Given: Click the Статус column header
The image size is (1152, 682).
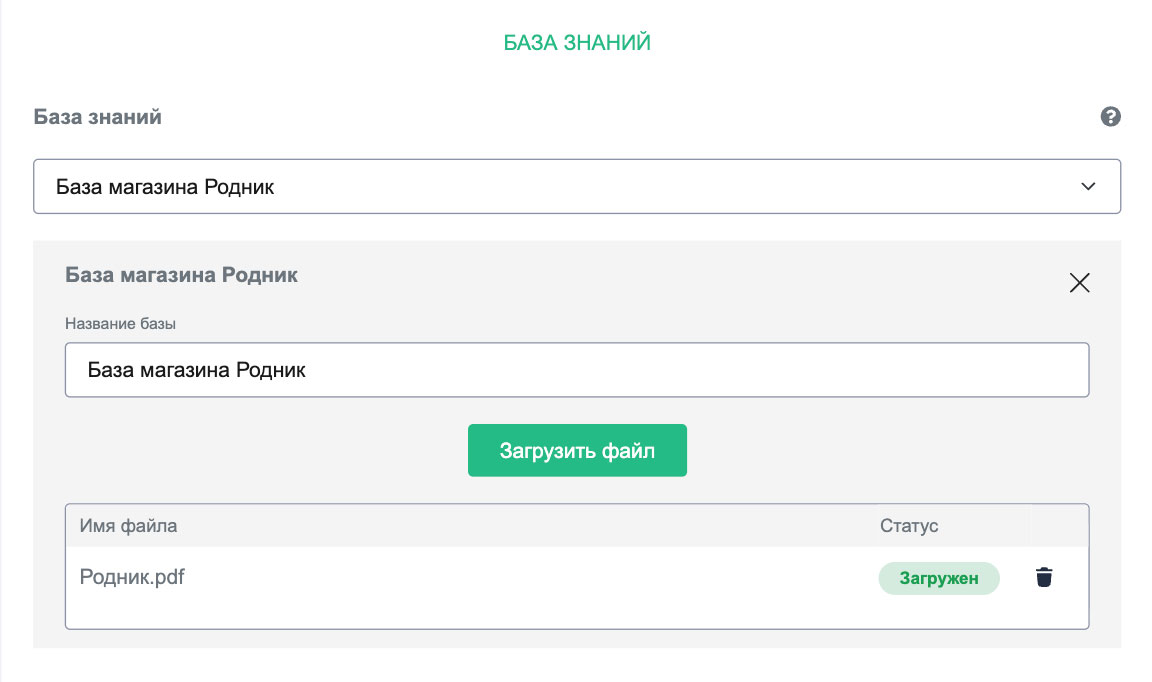Looking at the screenshot, I should pos(909,525).
